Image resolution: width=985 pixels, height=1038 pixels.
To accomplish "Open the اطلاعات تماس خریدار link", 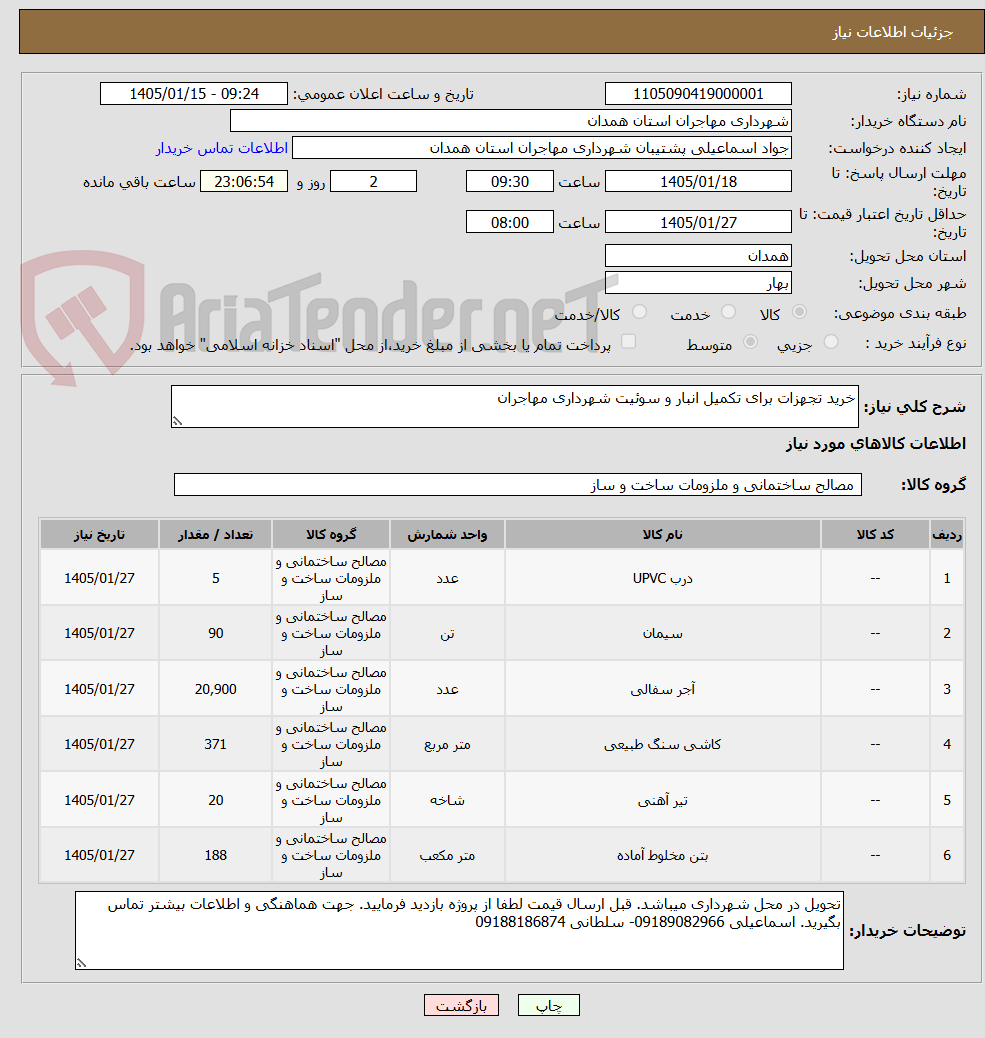I will [x=222, y=148].
